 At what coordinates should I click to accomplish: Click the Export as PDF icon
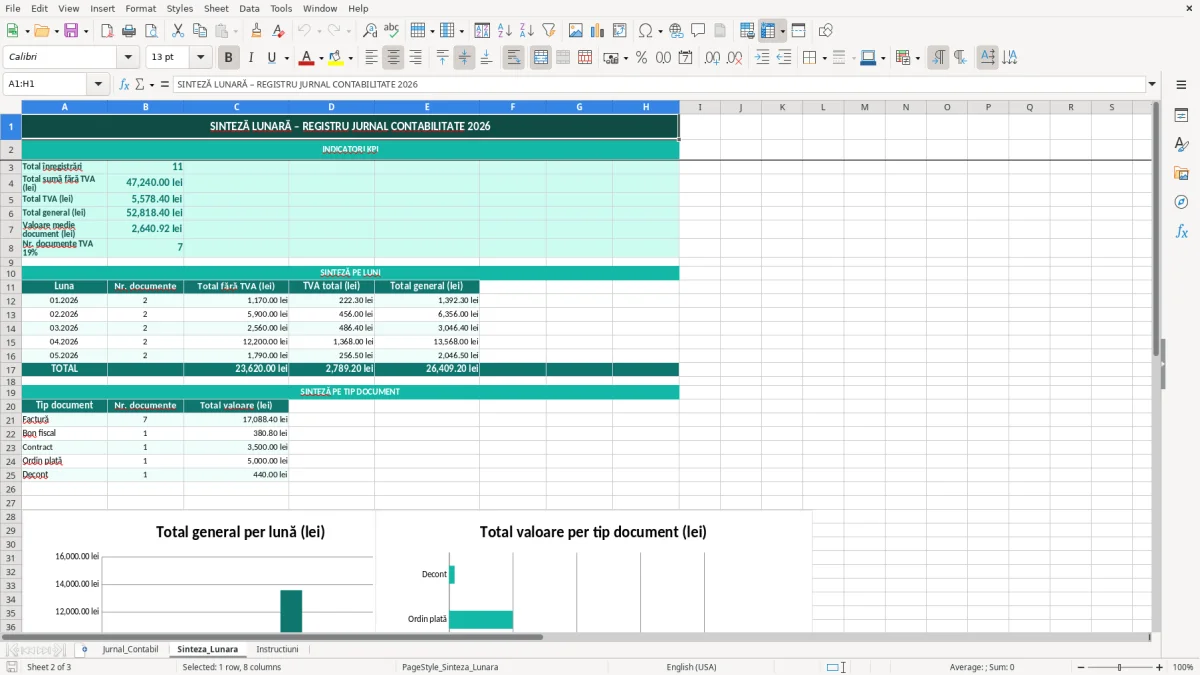[x=107, y=31]
